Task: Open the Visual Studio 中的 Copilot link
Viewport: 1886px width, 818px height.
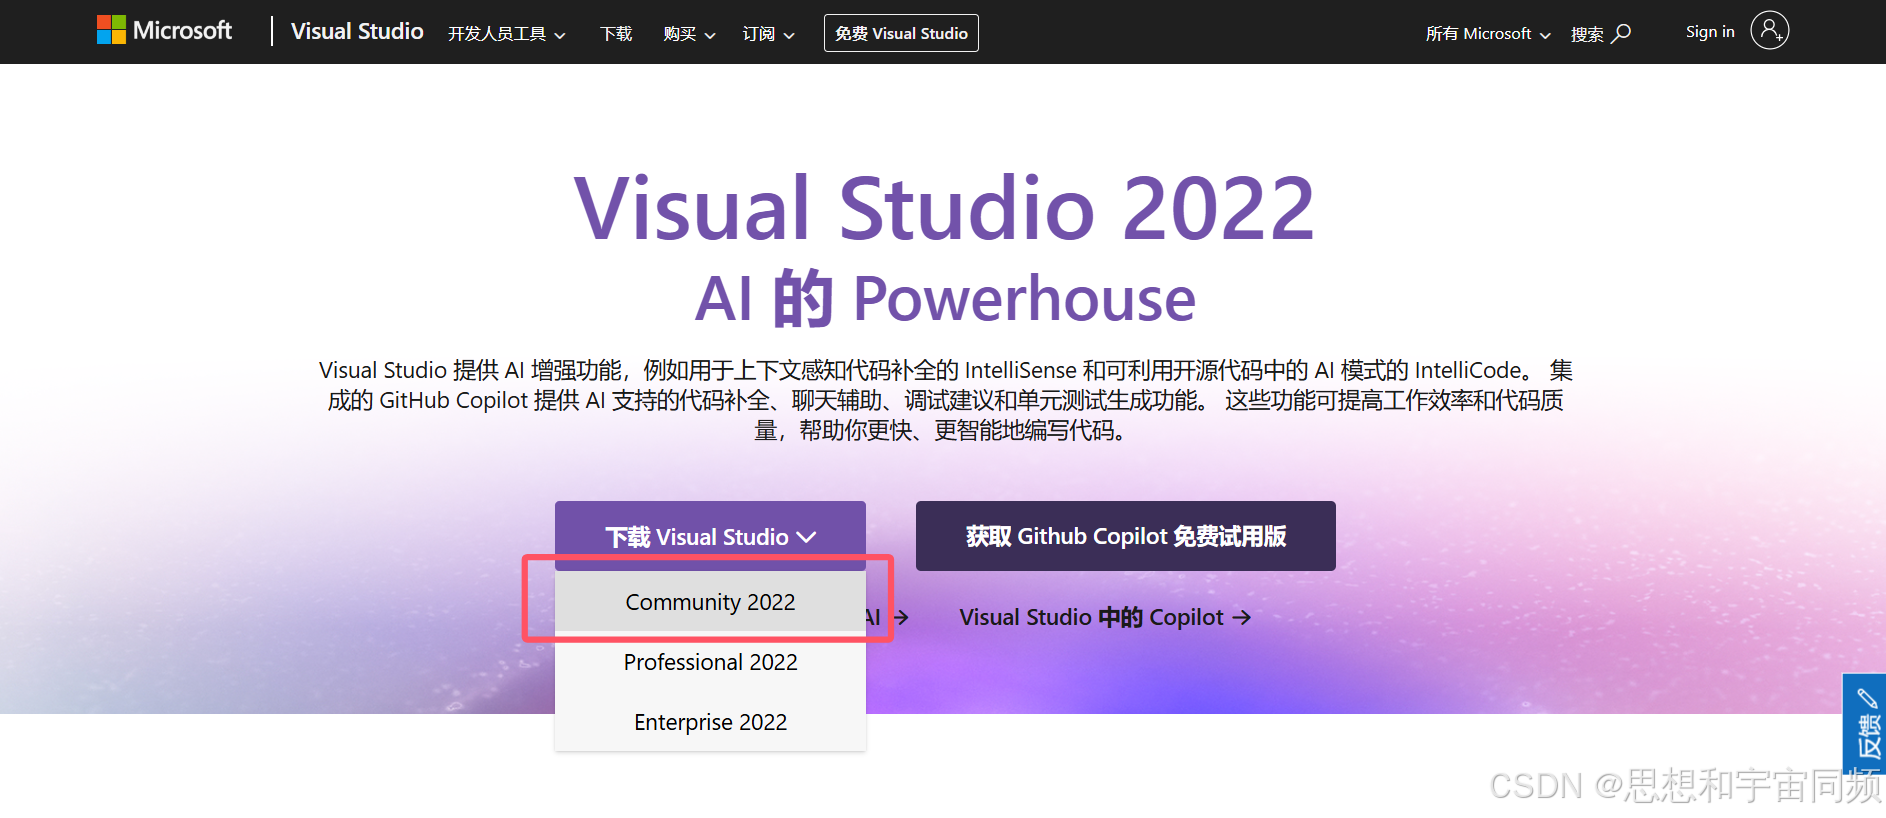Action: click(x=1105, y=617)
